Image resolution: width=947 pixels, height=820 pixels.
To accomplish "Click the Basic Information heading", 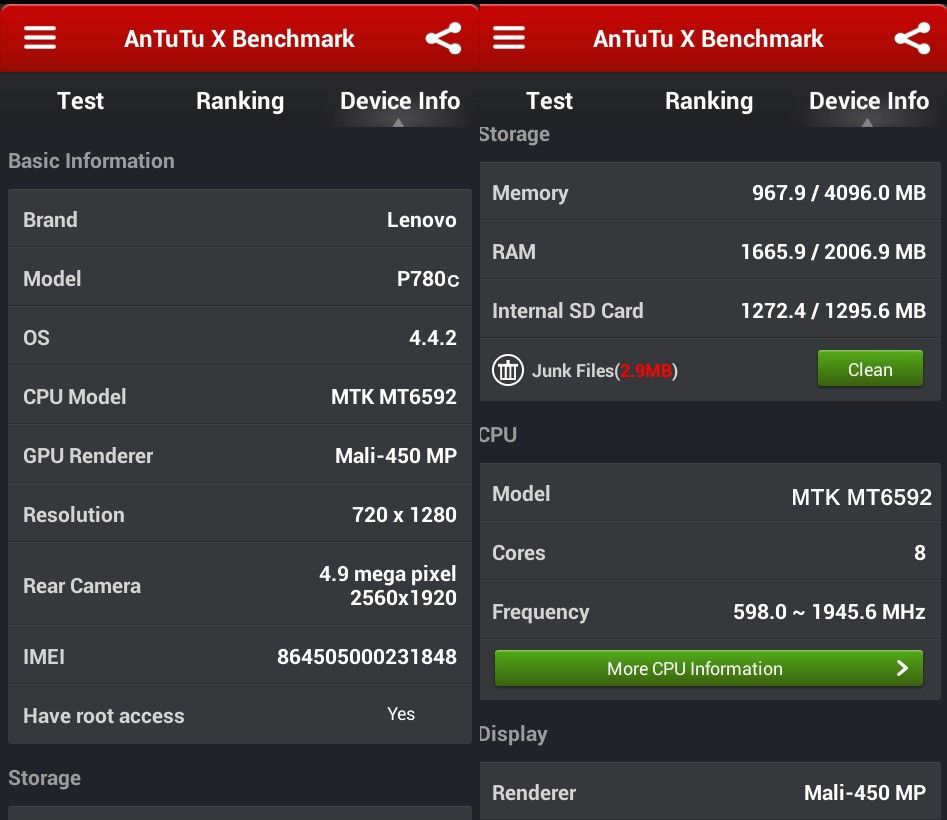I will [x=91, y=161].
